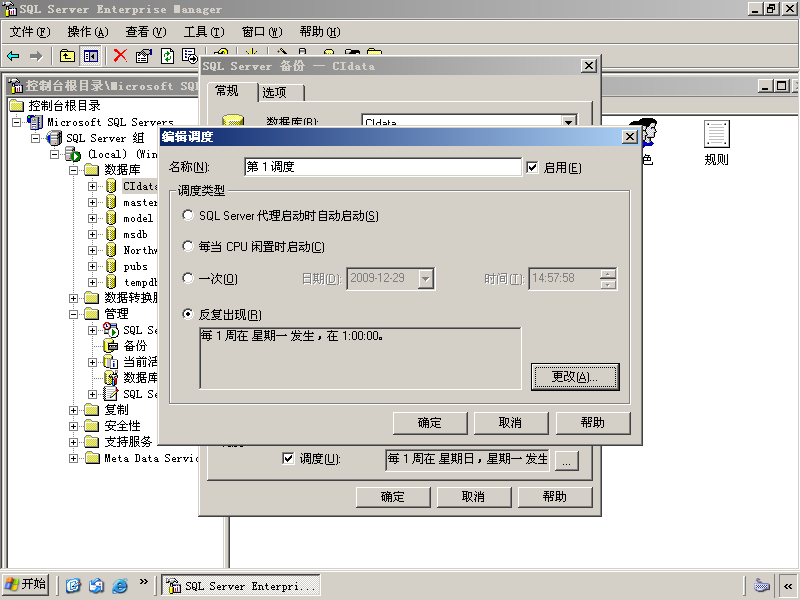Select the model database tree item
Viewport: 800px width, 600px height.
coord(138,218)
